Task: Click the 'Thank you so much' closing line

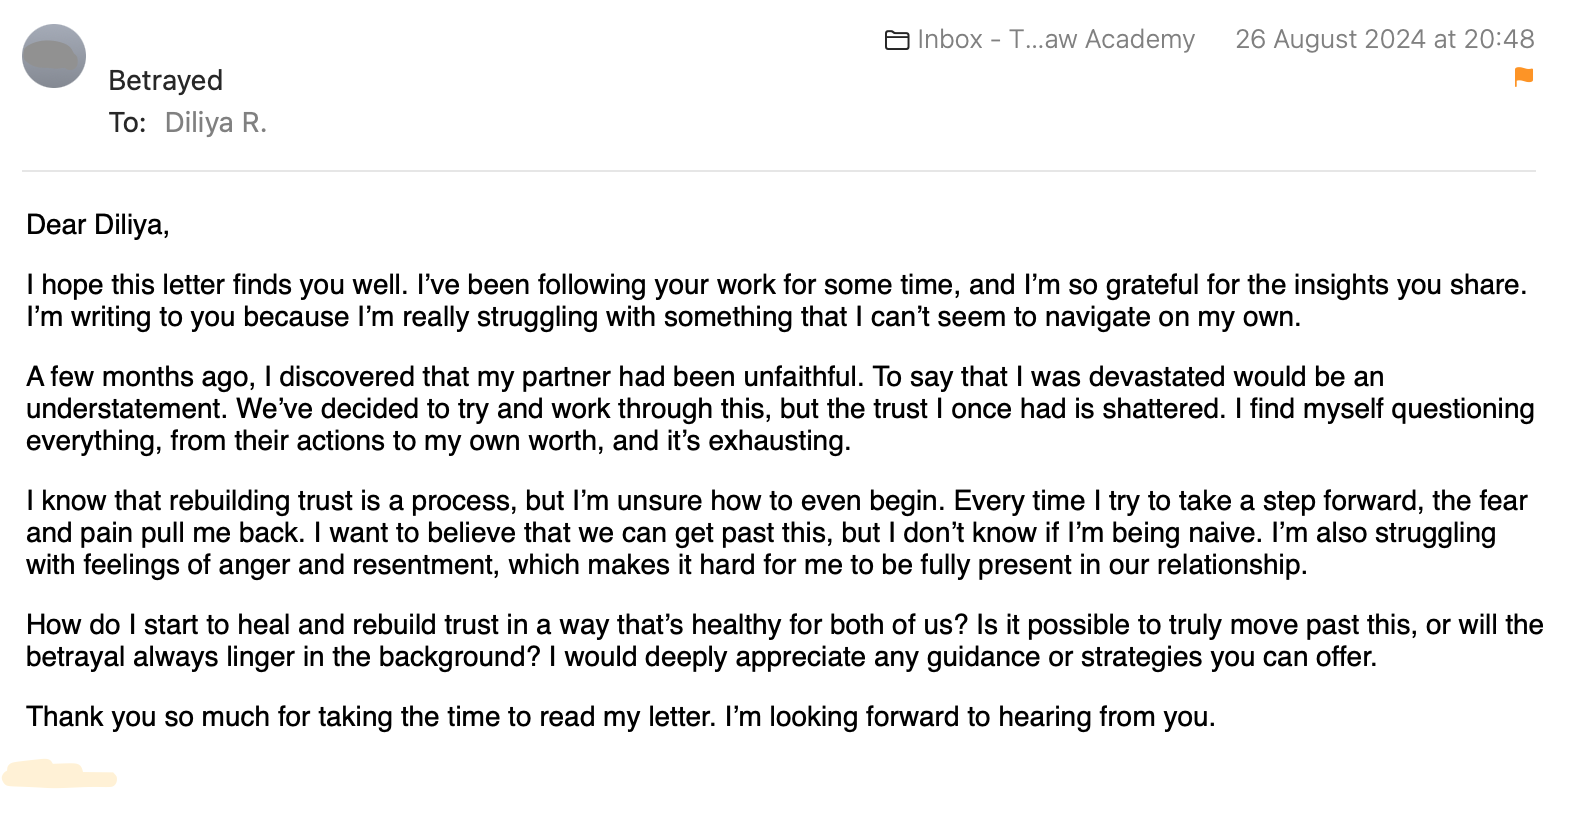Action: click(x=620, y=717)
